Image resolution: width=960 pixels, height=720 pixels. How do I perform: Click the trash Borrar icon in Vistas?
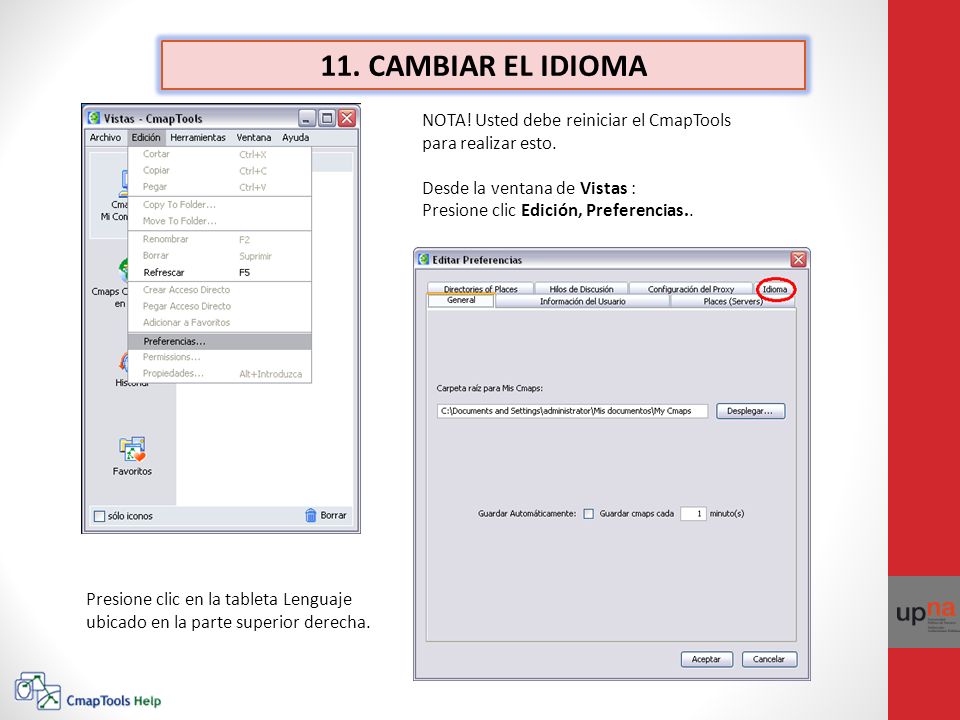[x=310, y=516]
